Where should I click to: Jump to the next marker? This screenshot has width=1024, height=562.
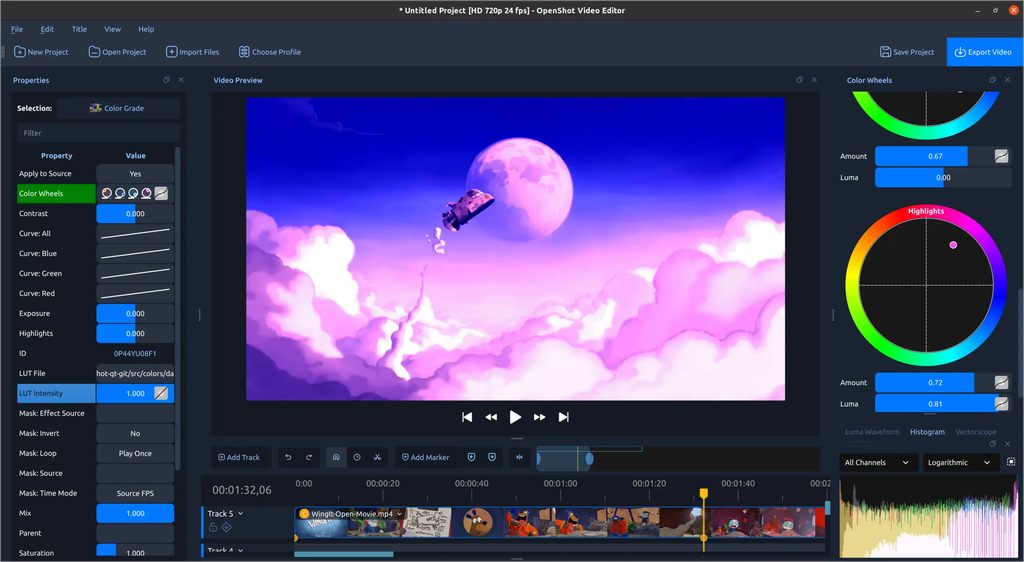click(492, 458)
